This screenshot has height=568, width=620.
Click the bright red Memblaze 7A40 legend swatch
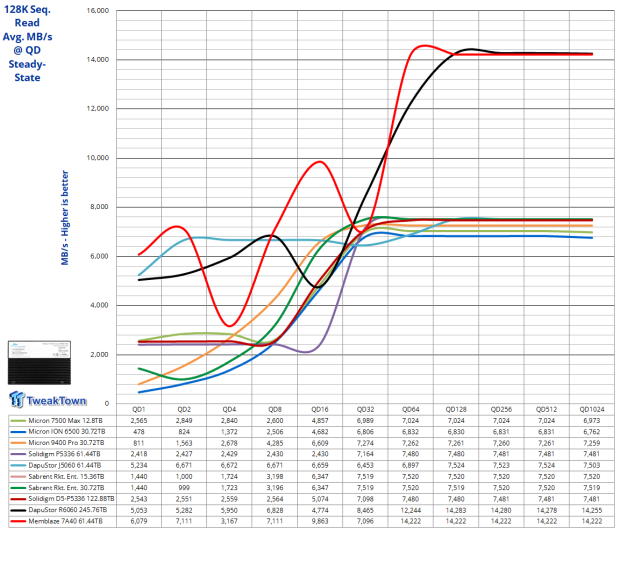click(18, 521)
